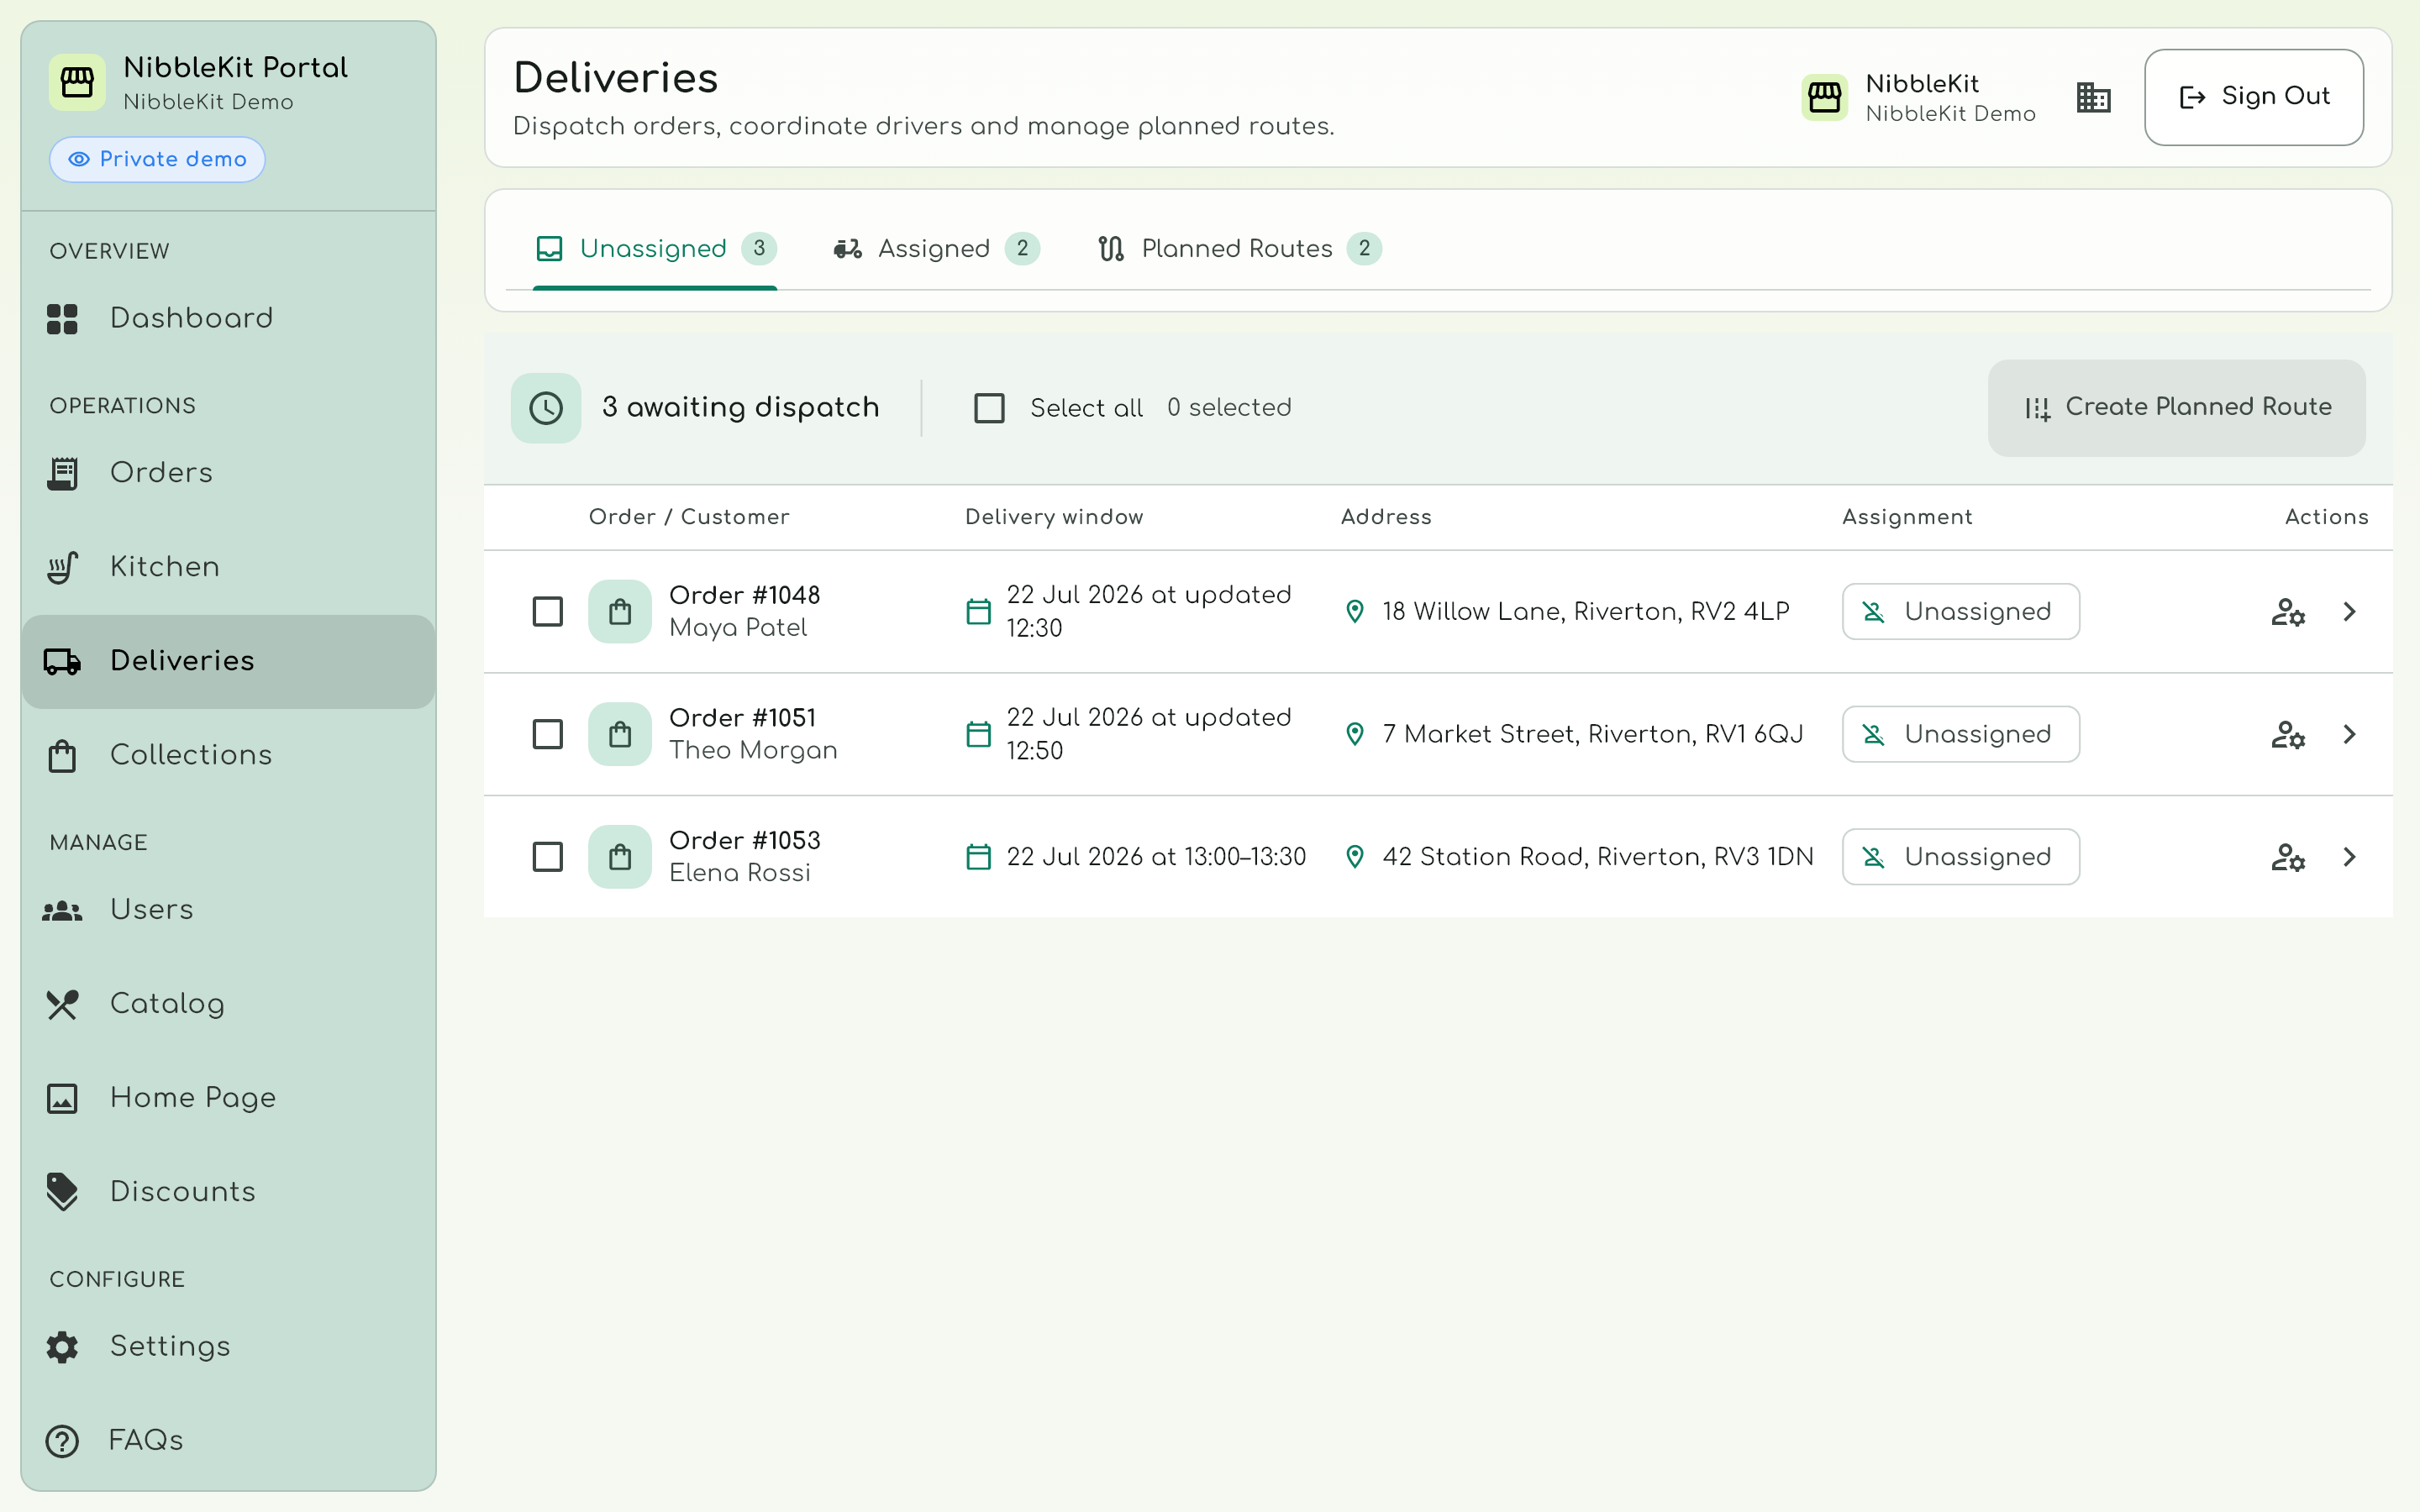Check the box for Order #1051
Viewport: 2420px width, 1512px height.
pyautogui.click(x=548, y=735)
